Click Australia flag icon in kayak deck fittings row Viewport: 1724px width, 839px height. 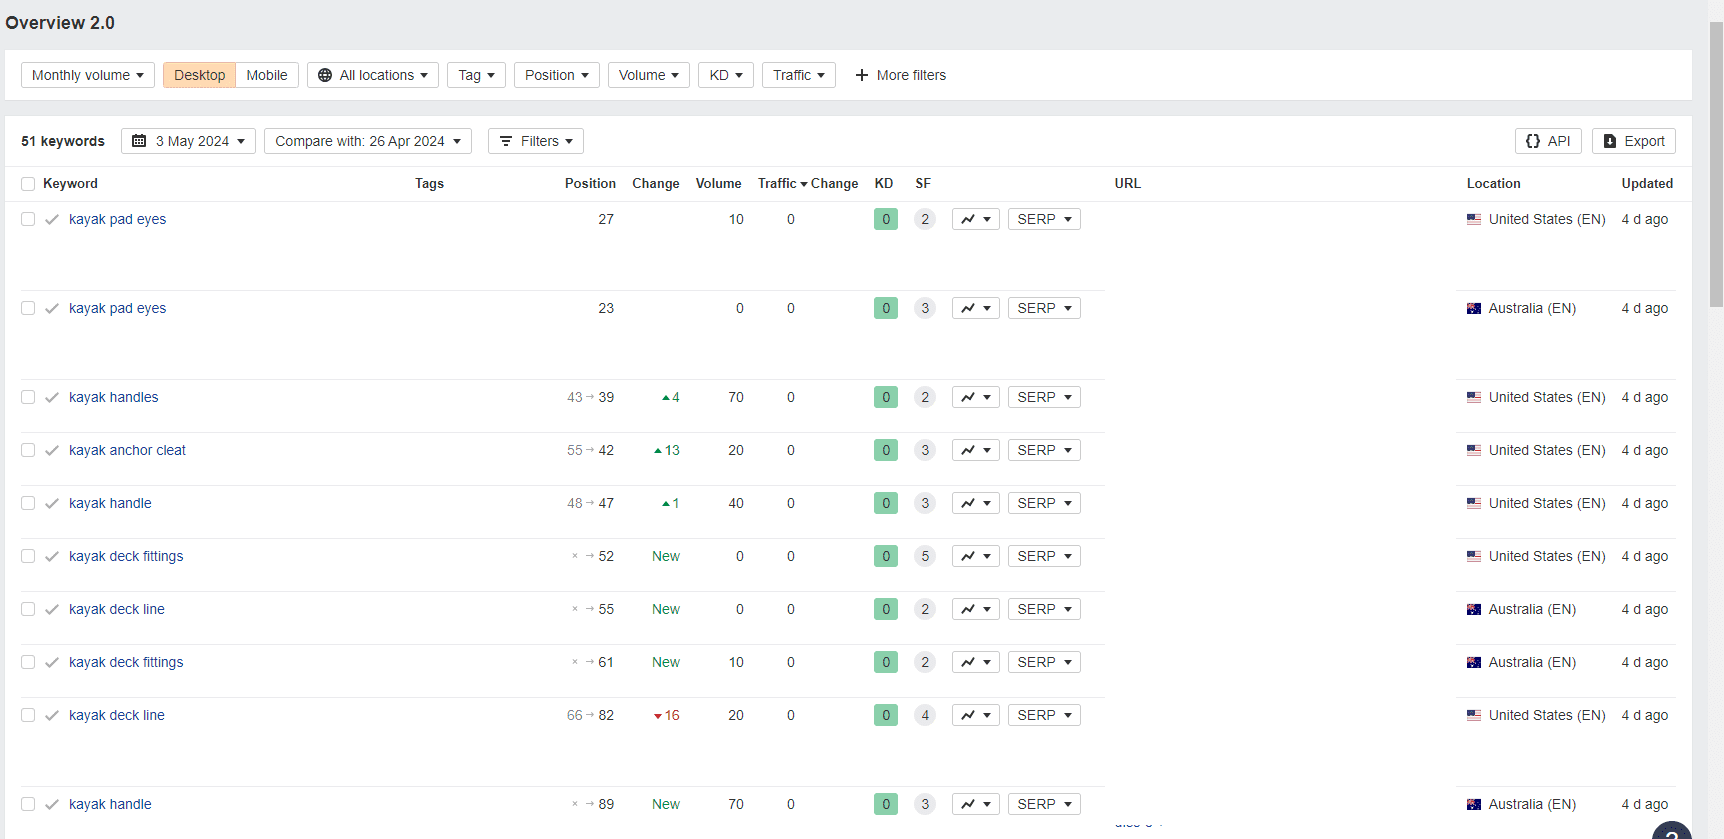point(1474,662)
